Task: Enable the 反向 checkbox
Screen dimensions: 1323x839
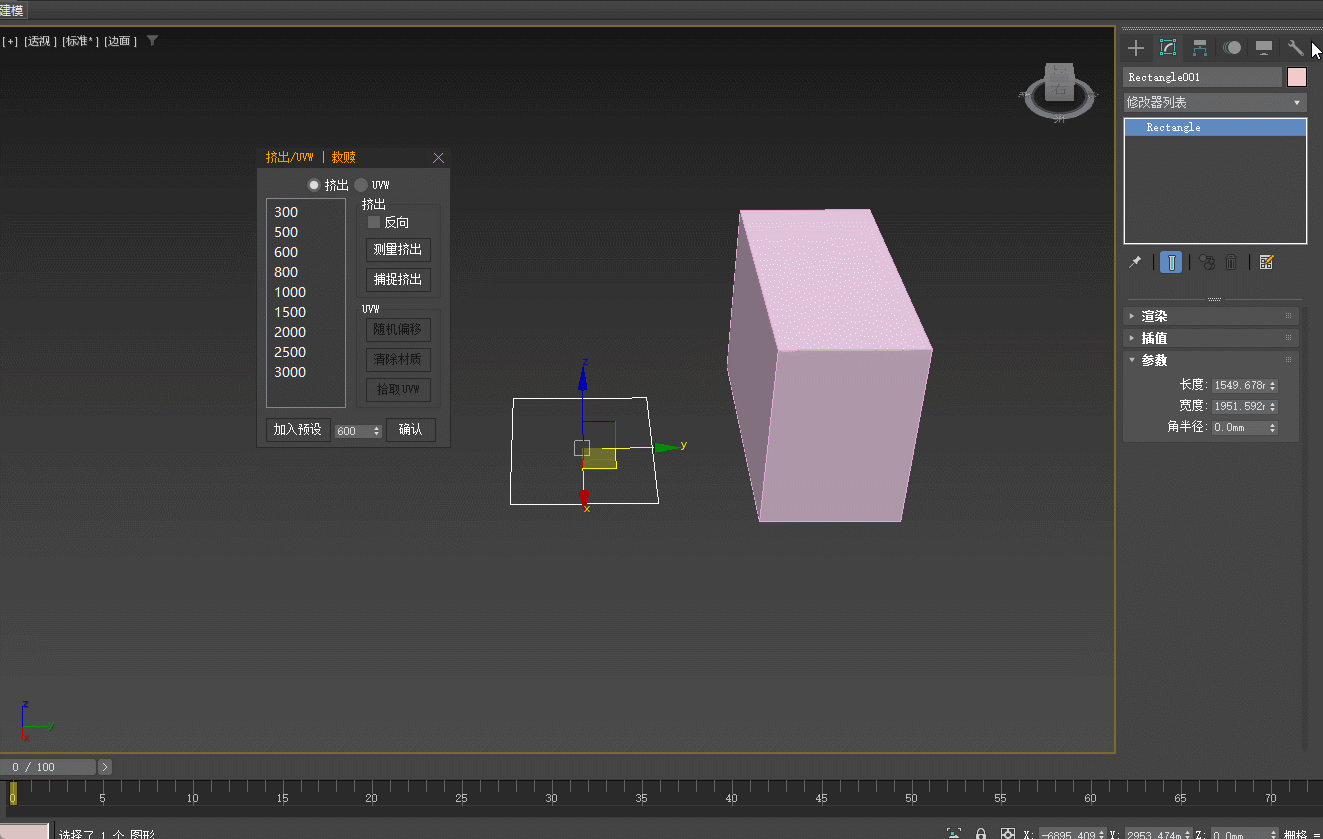Action: coord(375,222)
